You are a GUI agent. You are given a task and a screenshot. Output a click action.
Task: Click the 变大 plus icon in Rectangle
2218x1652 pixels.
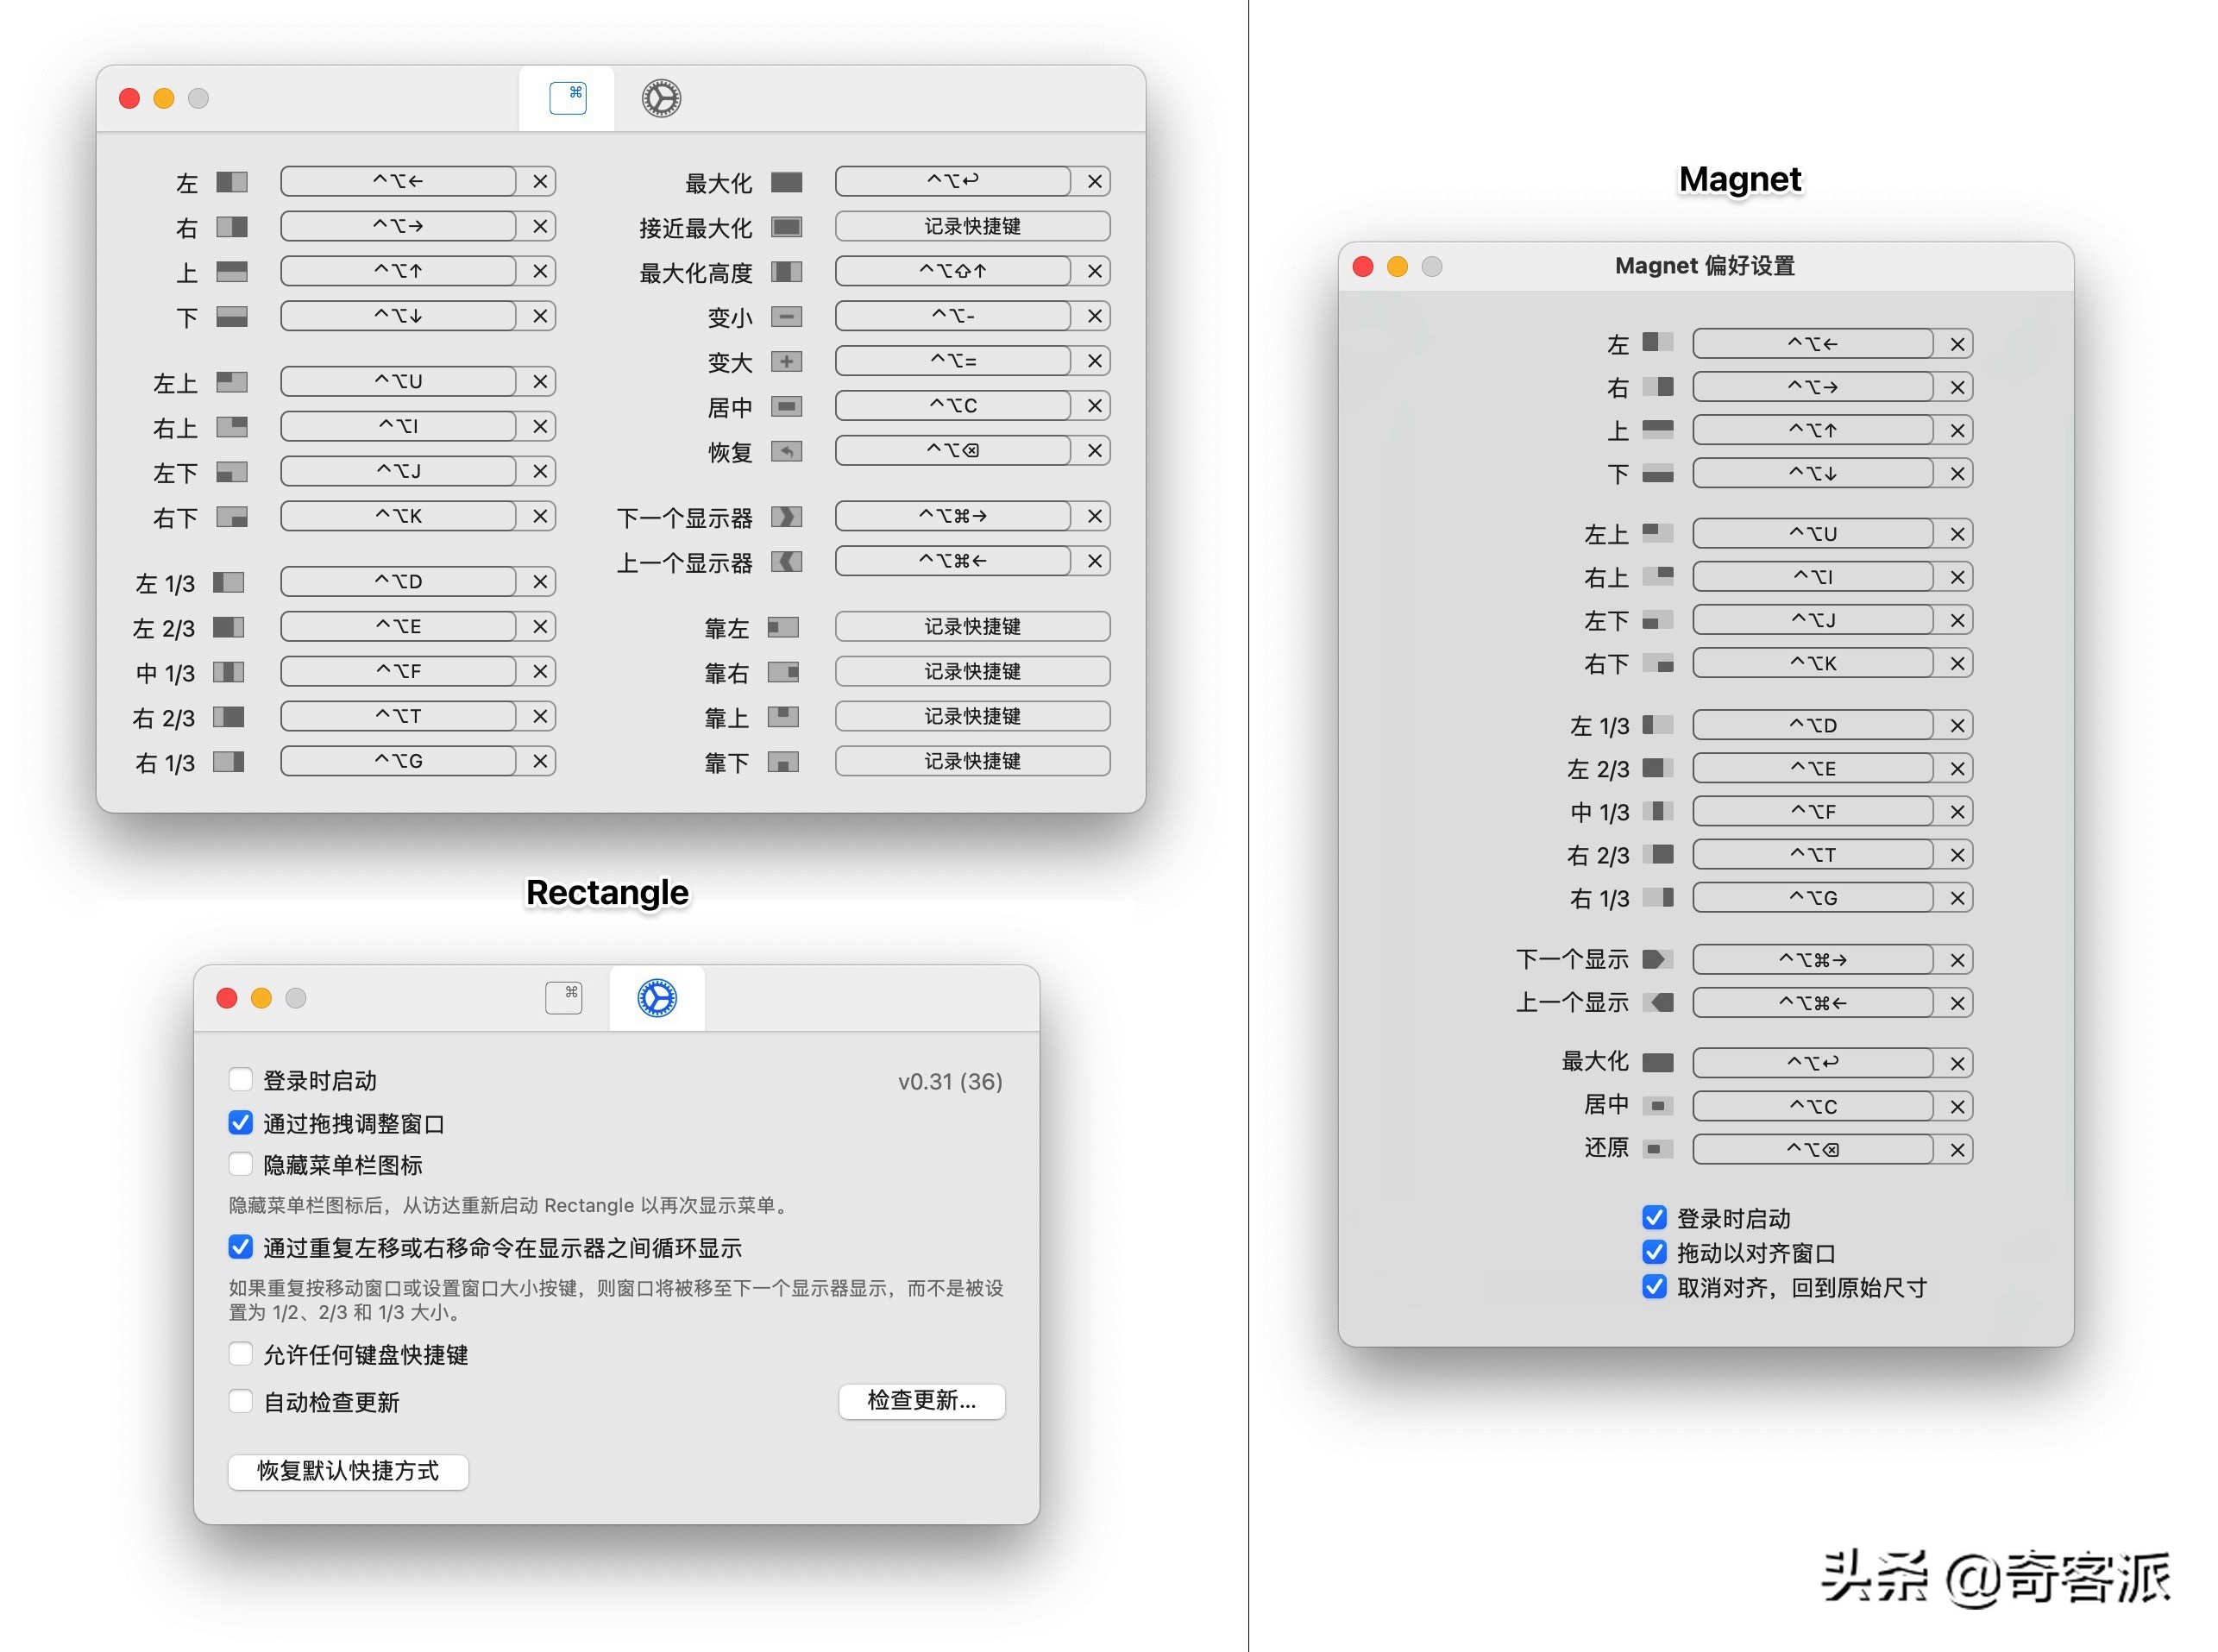[x=788, y=361]
